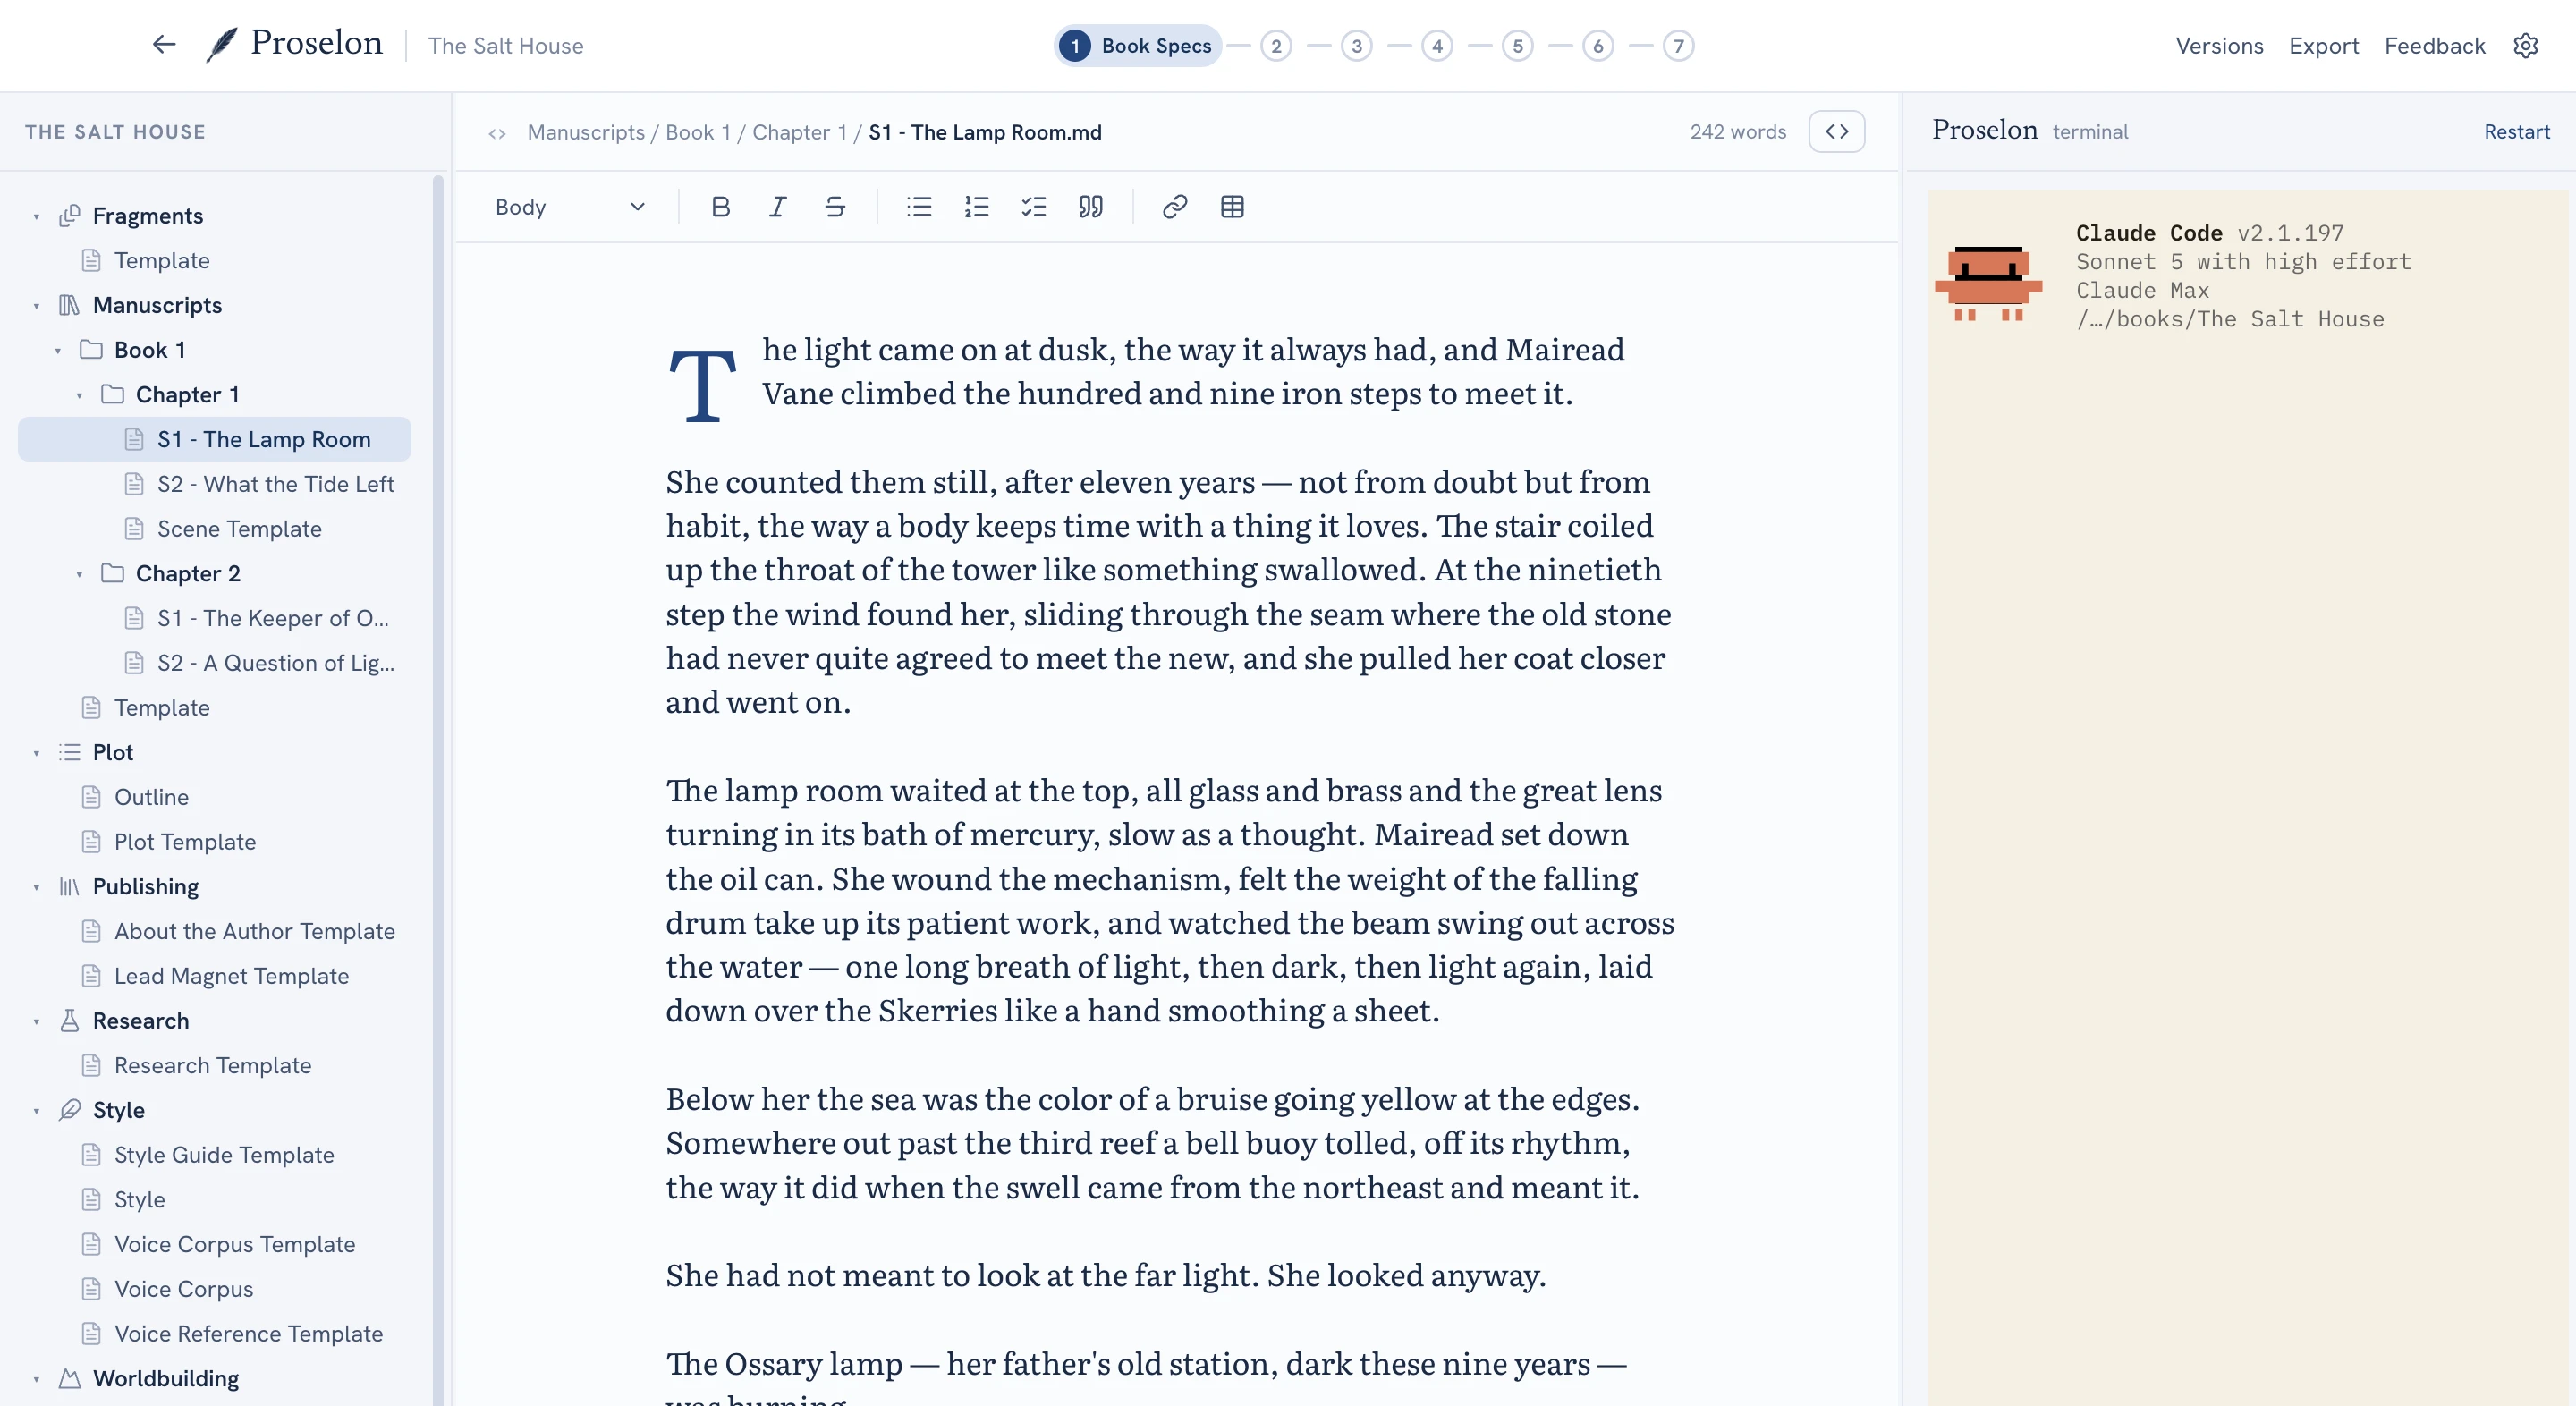Open Feedback
2576x1406 pixels.
(2434, 46)
